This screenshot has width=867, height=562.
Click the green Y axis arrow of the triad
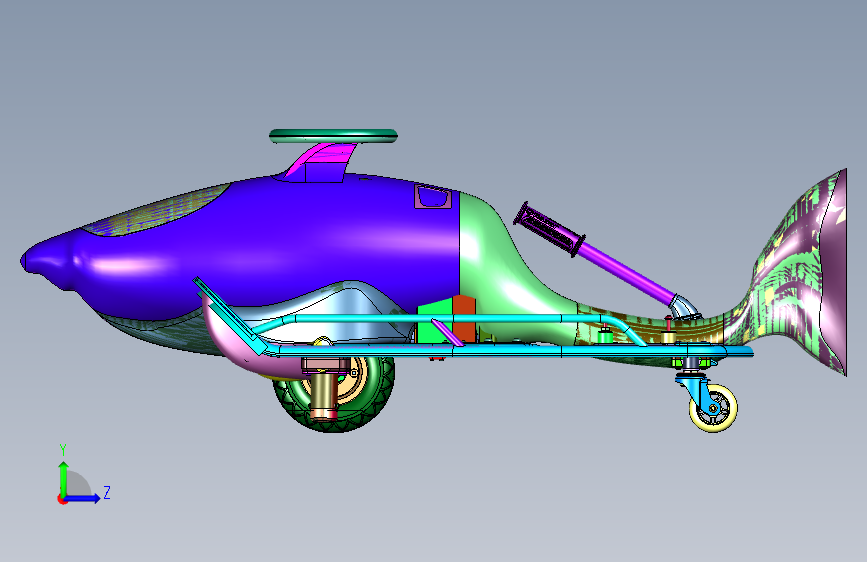tap(64, 478)
